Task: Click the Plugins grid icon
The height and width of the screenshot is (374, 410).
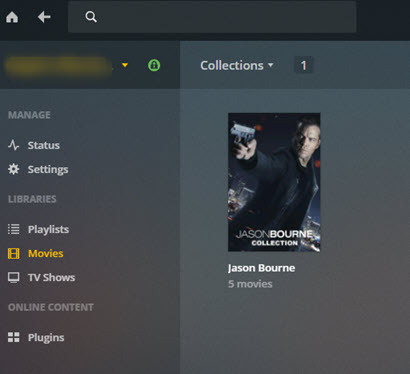Action: (x=14, y=337)
